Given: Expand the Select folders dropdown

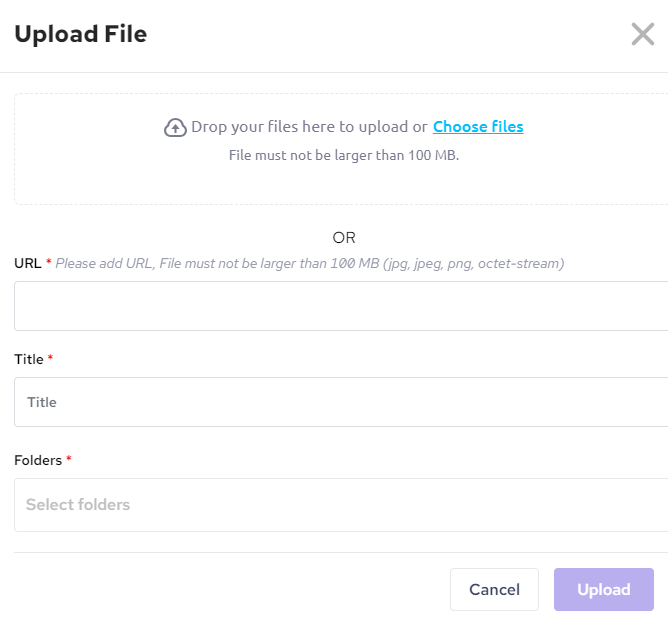Looking at the screenshot, I should (x=340, y=505).
